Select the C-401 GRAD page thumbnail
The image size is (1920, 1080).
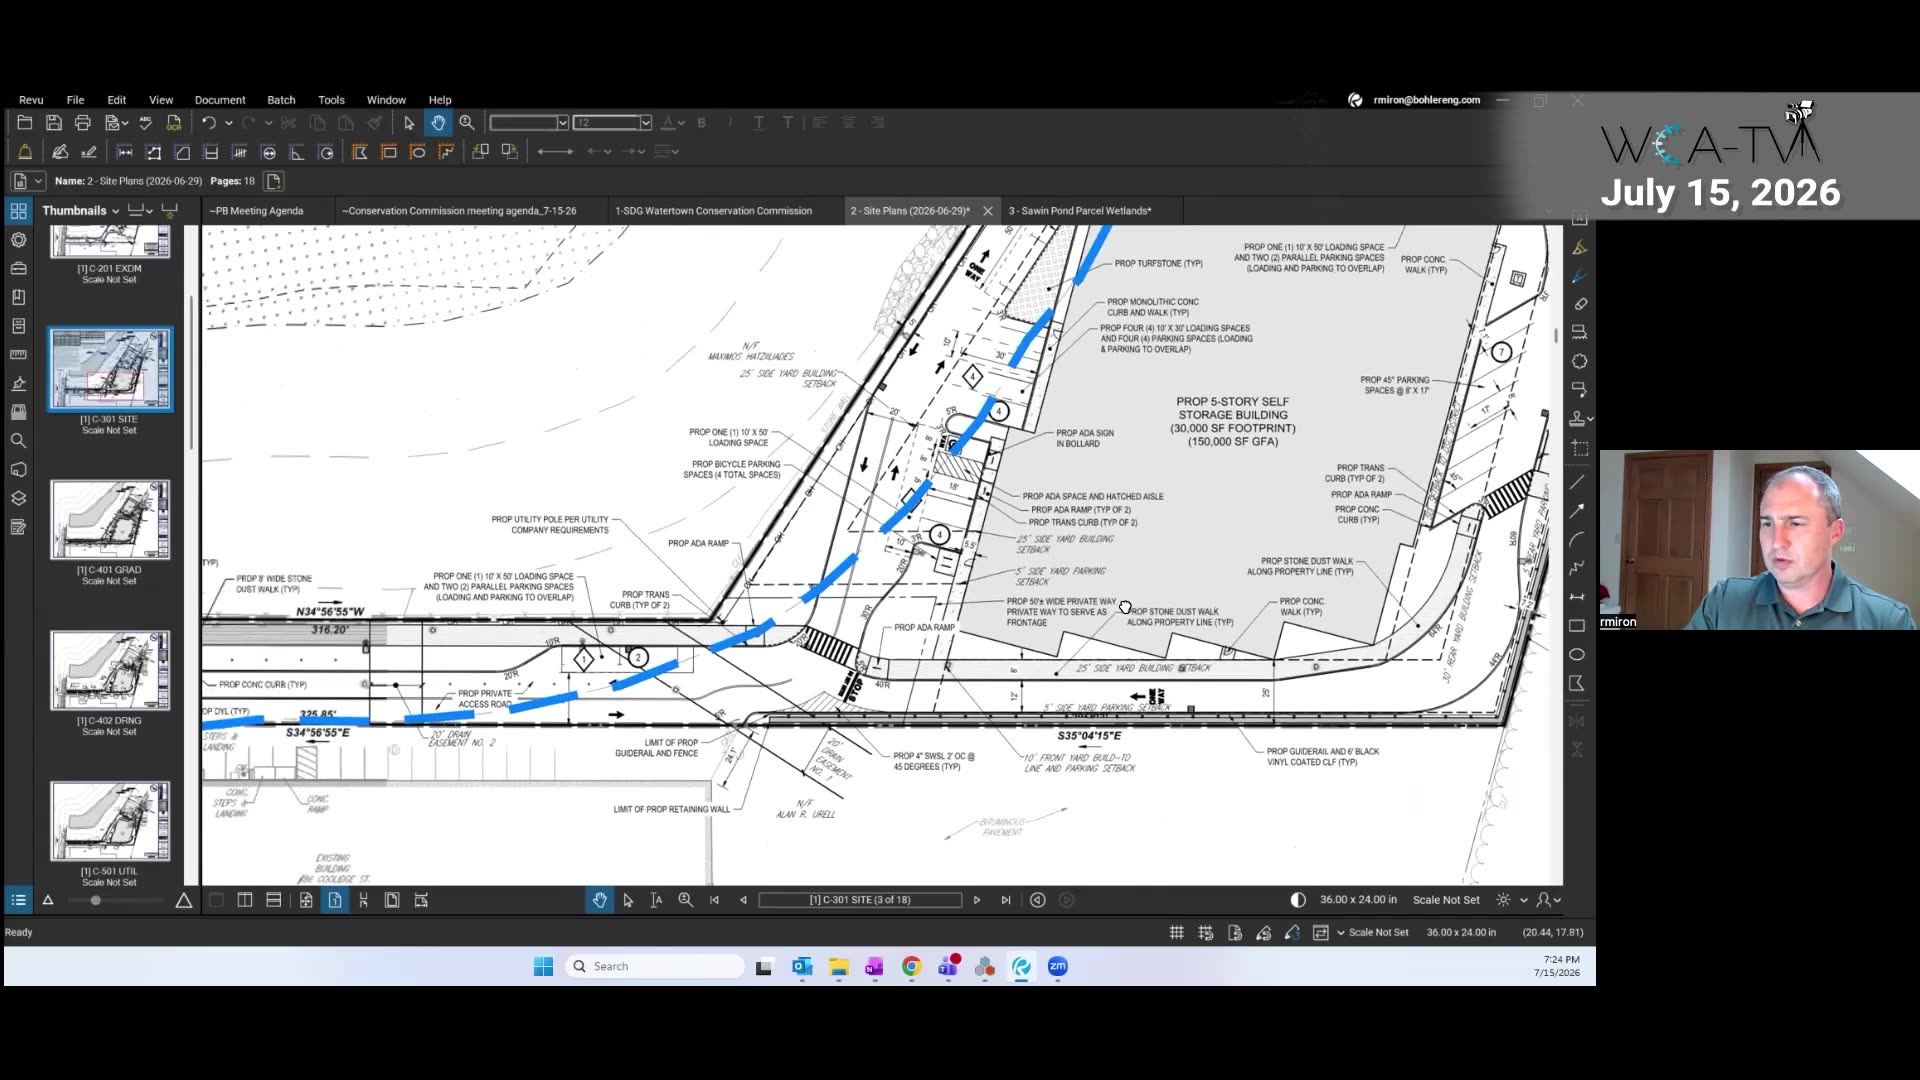[x=110, y=520]
